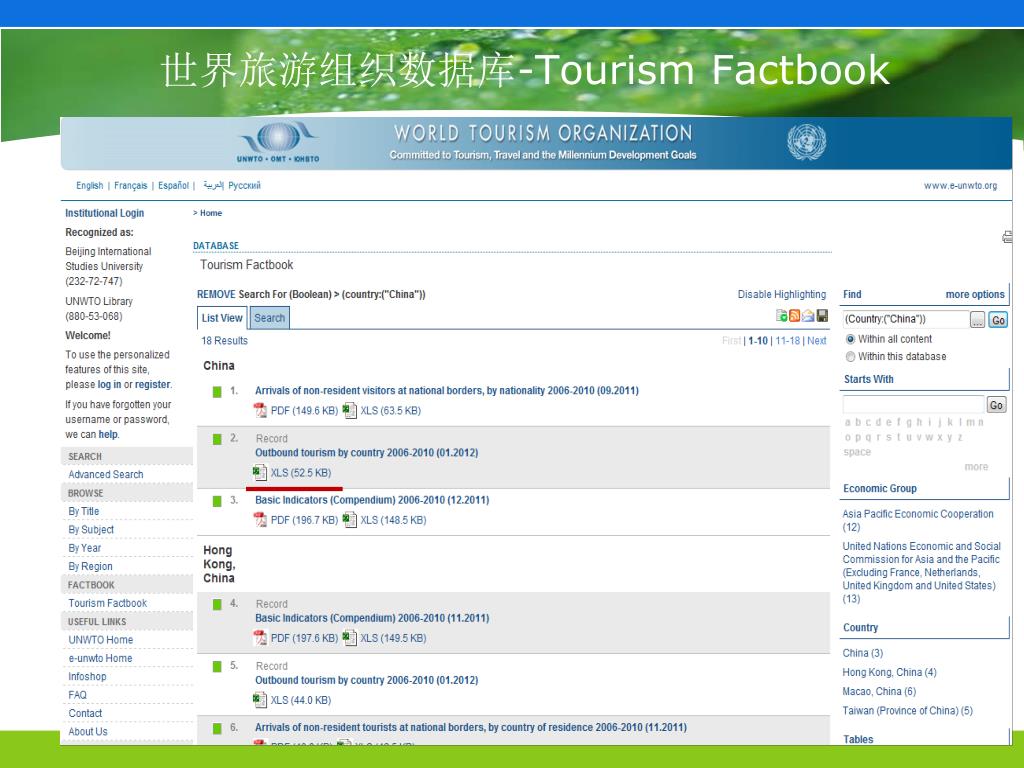1024x768 pixels.
Task: Select 'Within all content' radio button
Action: [850, 339]
